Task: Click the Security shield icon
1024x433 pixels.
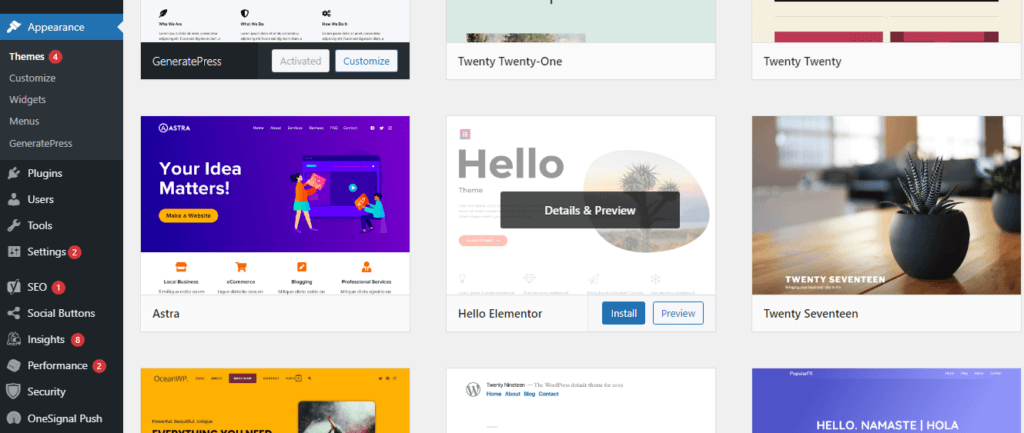Action: point(14,392)
